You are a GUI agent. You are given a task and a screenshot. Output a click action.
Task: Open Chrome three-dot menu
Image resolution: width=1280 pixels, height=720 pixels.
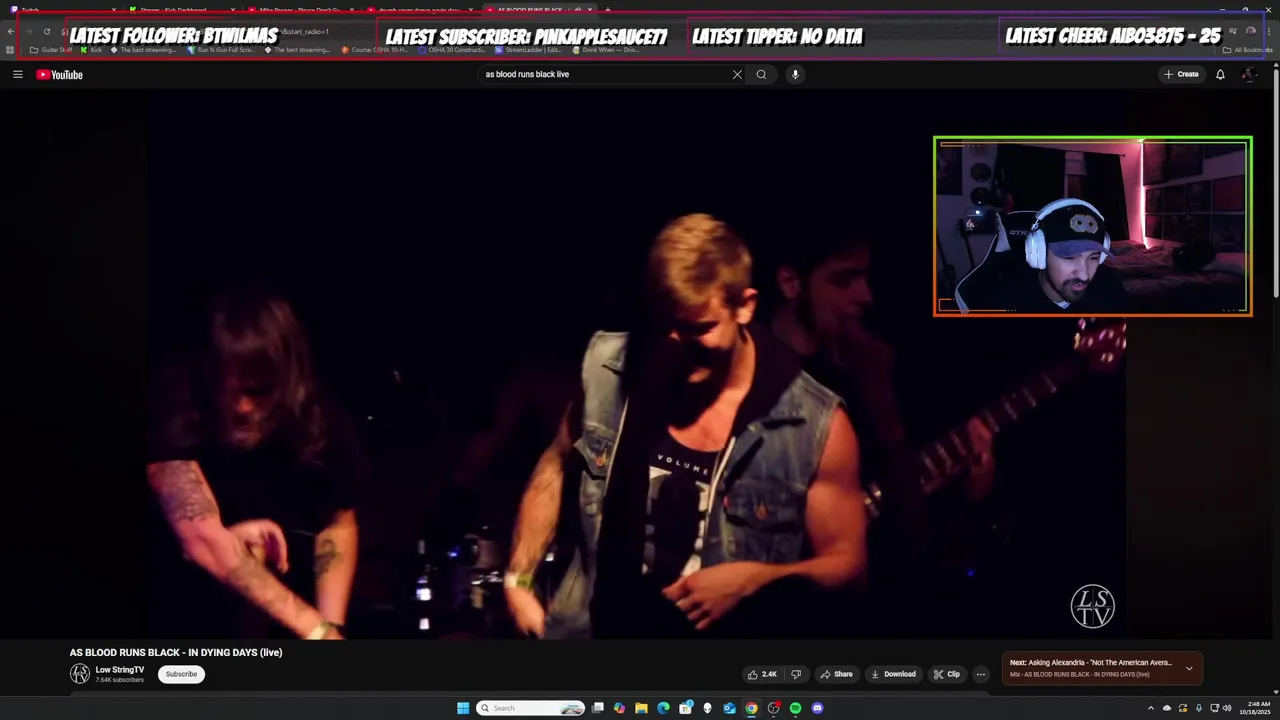pyautogui.click(x=1268, y=31)
